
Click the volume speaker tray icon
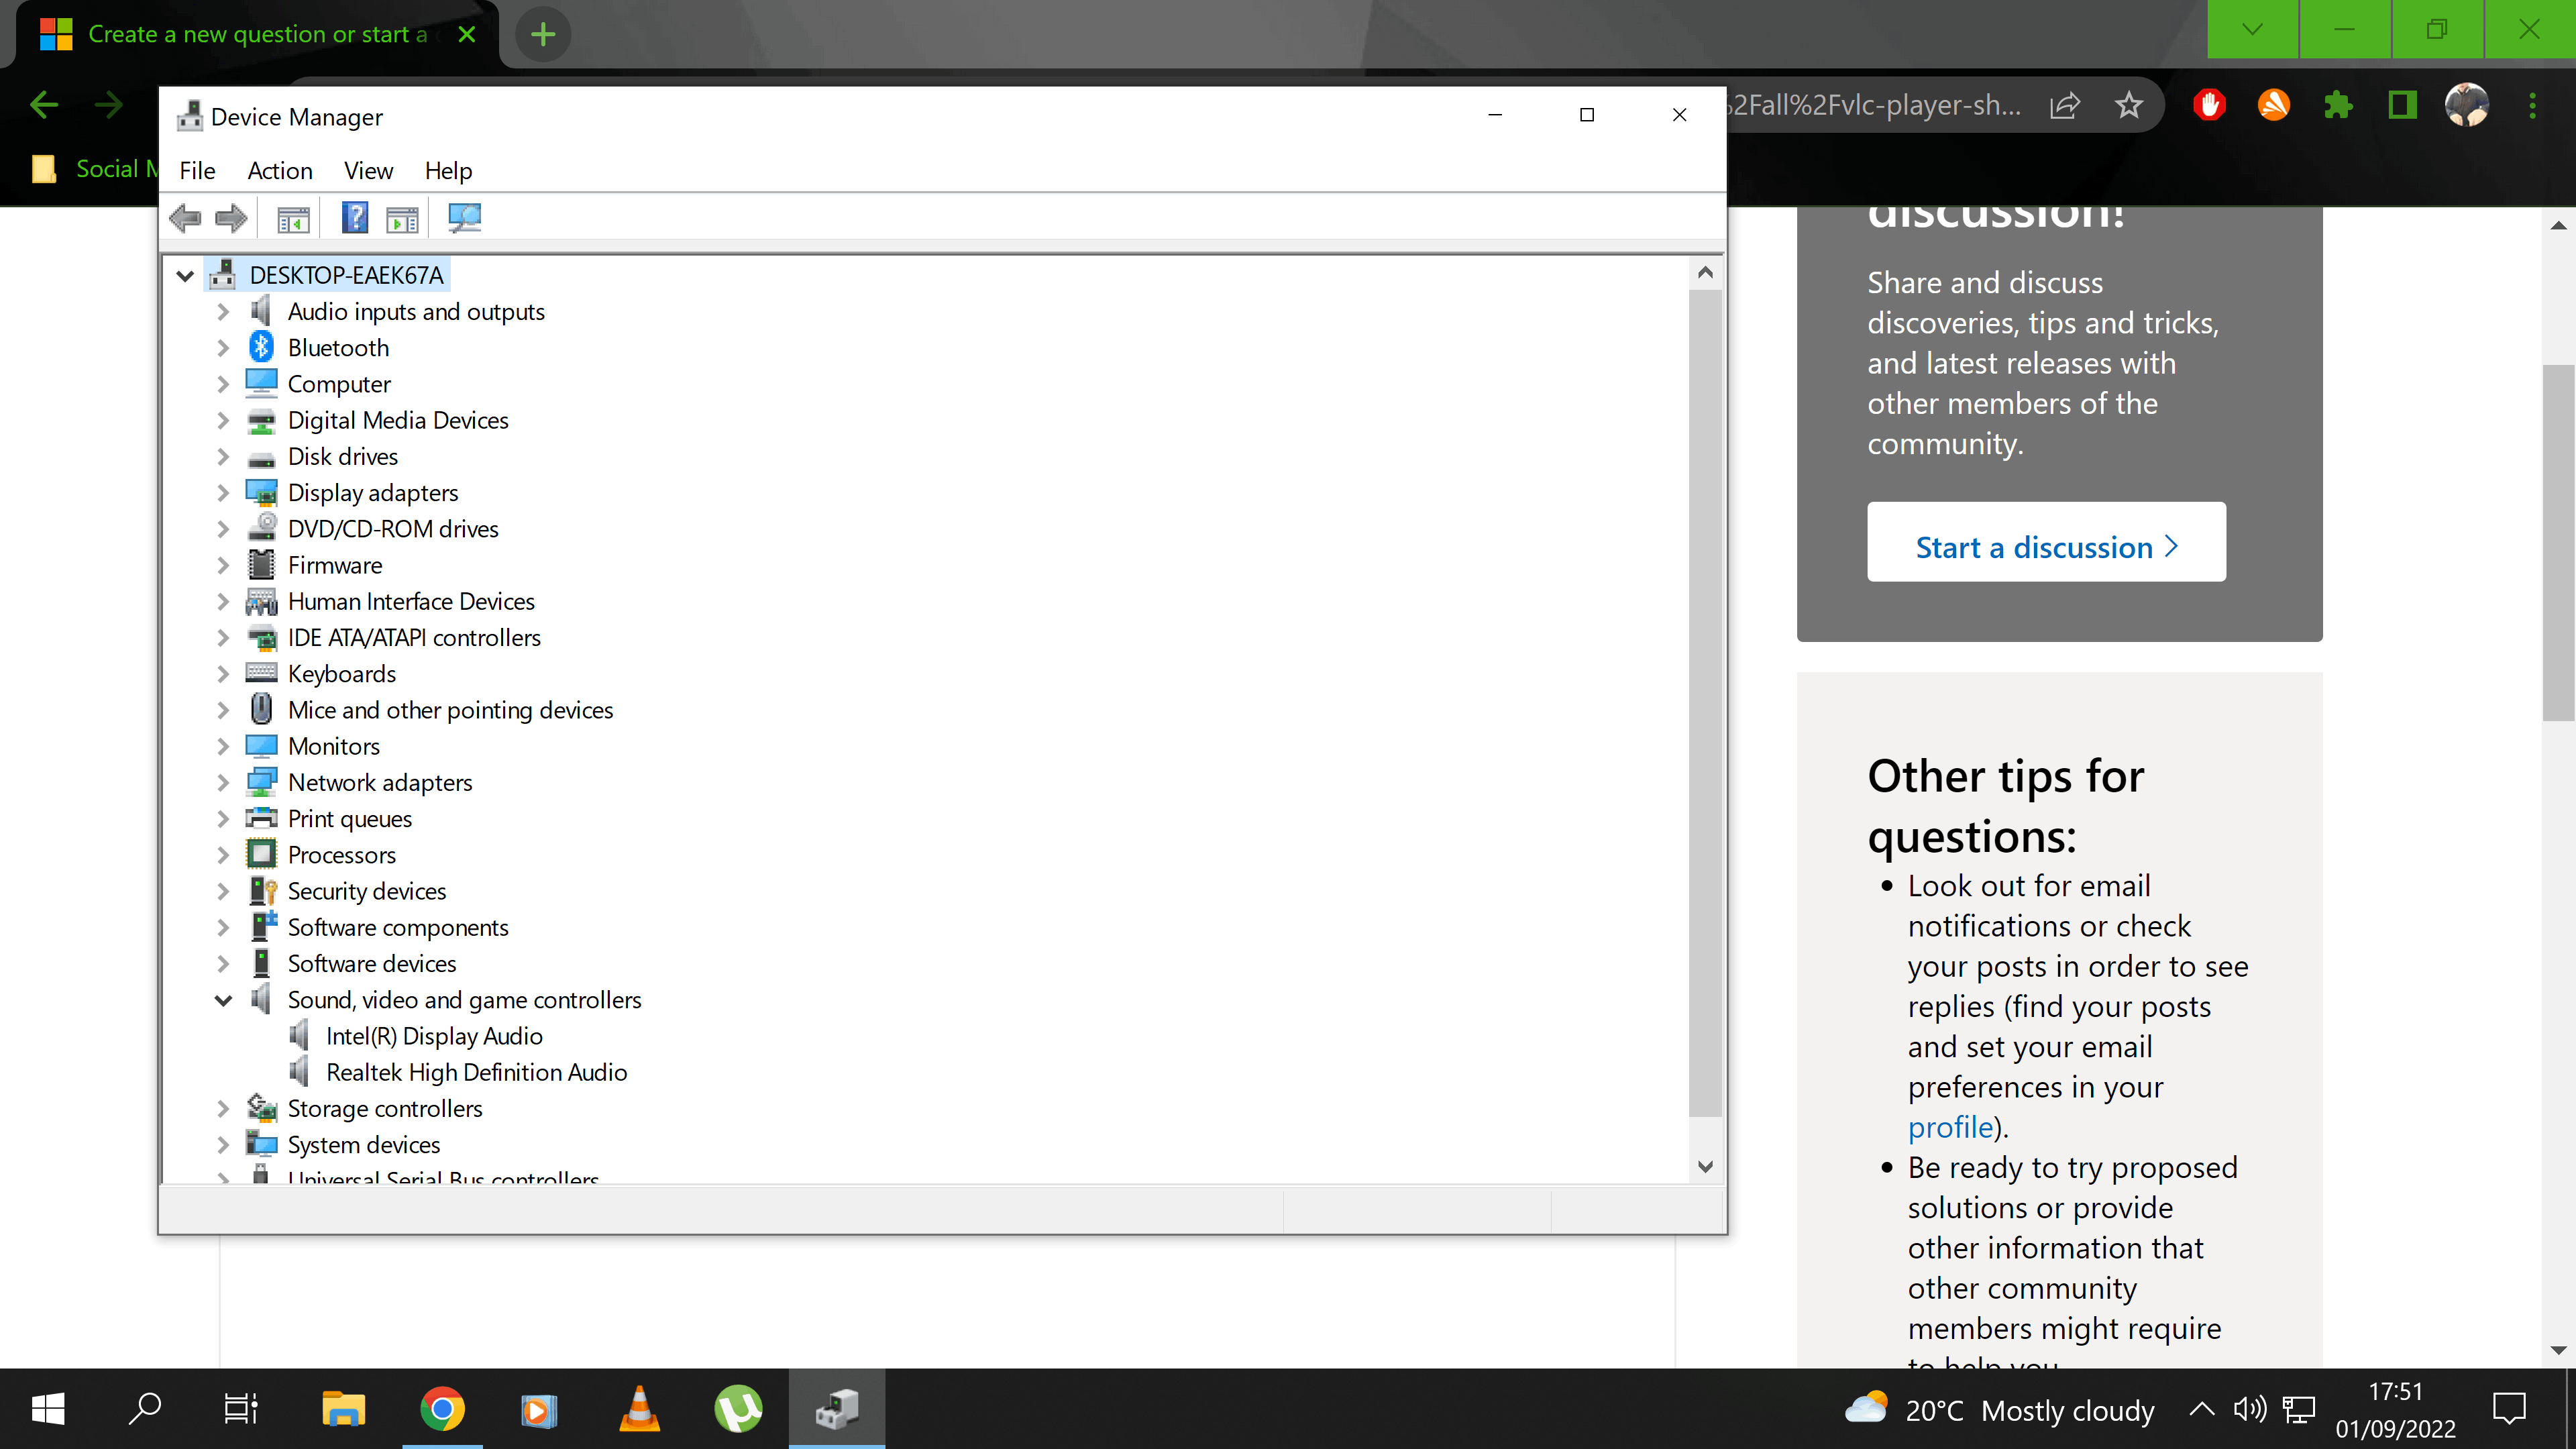pyautogui.click(x=2249, y=1410)
